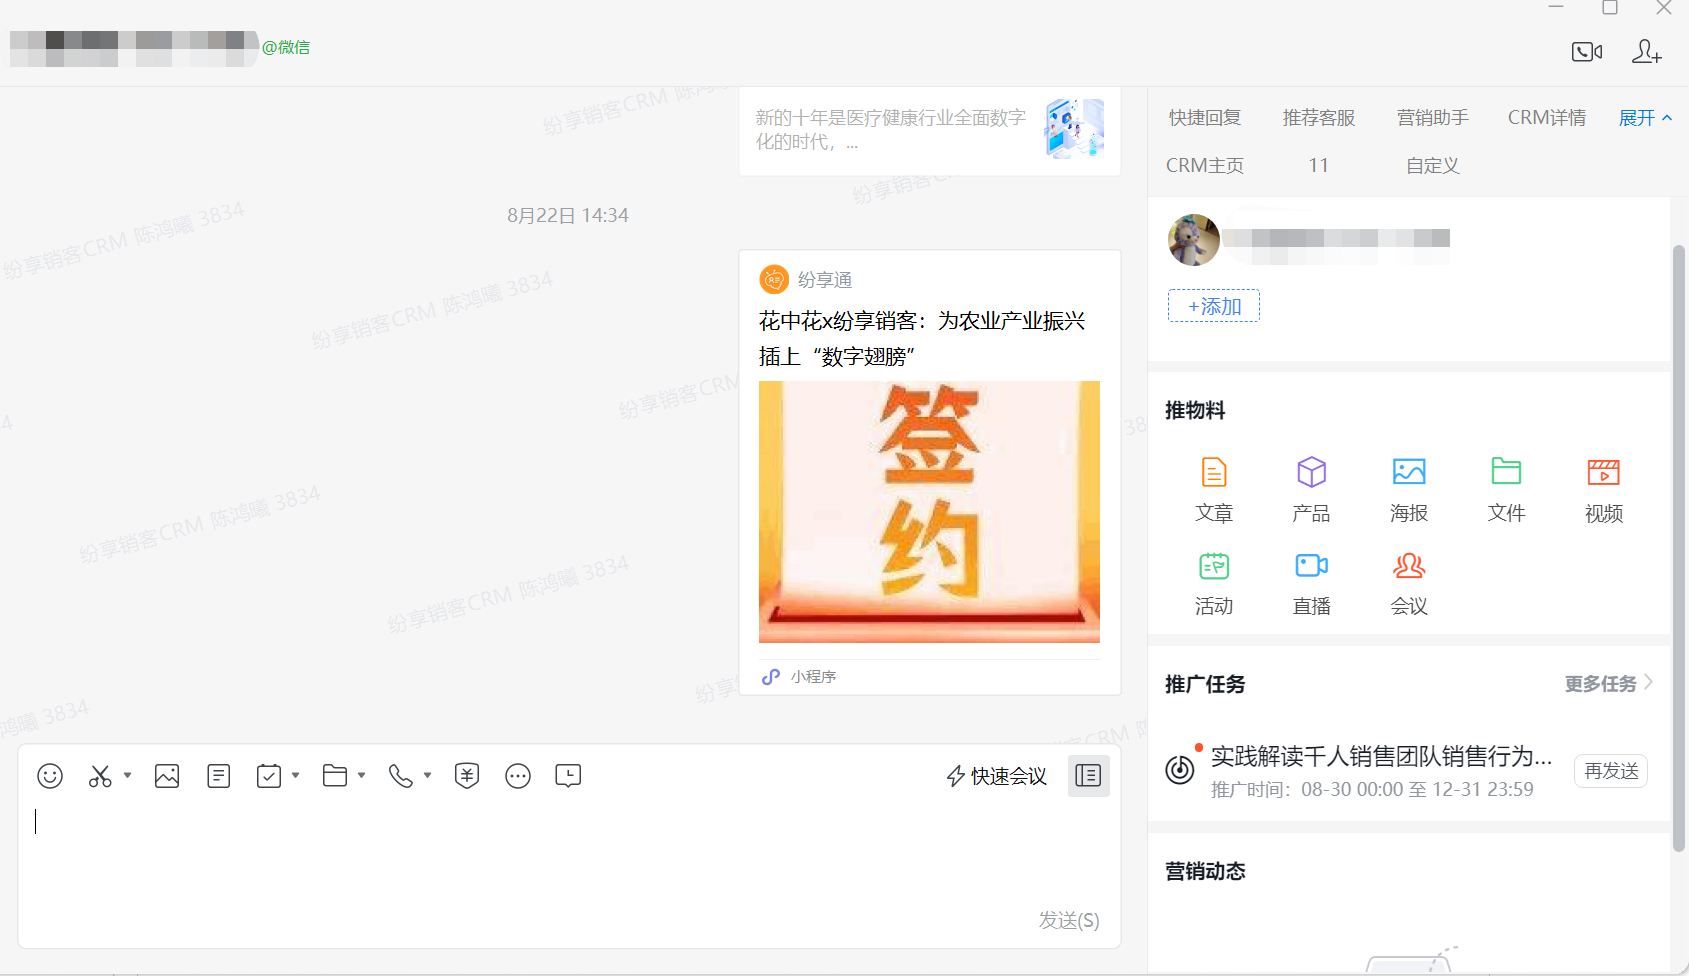1689x976 pixels.
Task: Click the +添加 tag button
Action: 1214,306
